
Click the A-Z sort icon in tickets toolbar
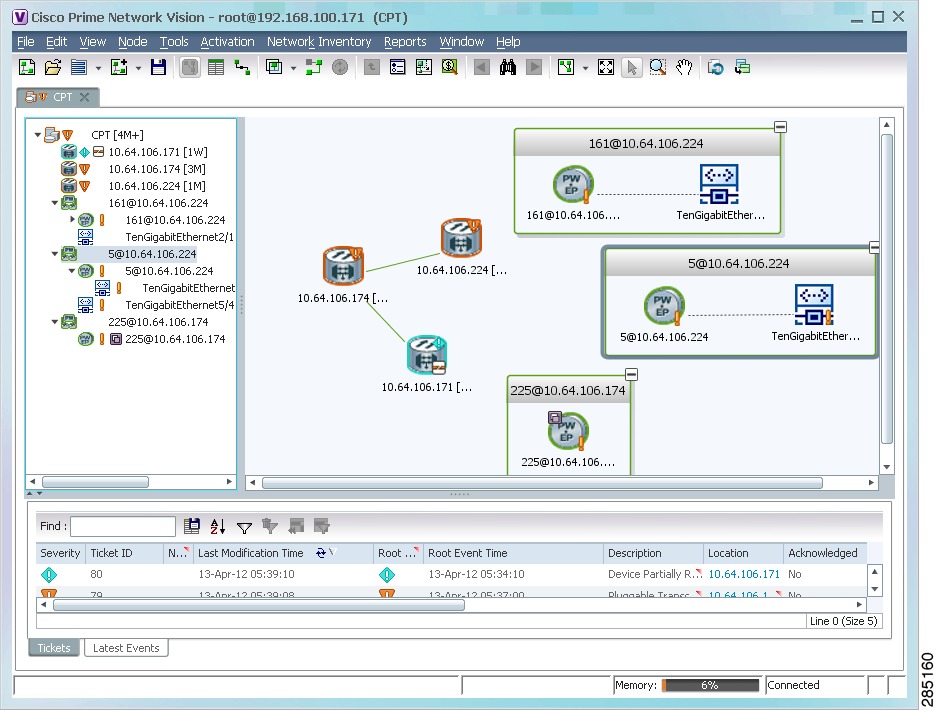(x=218, y=526)
